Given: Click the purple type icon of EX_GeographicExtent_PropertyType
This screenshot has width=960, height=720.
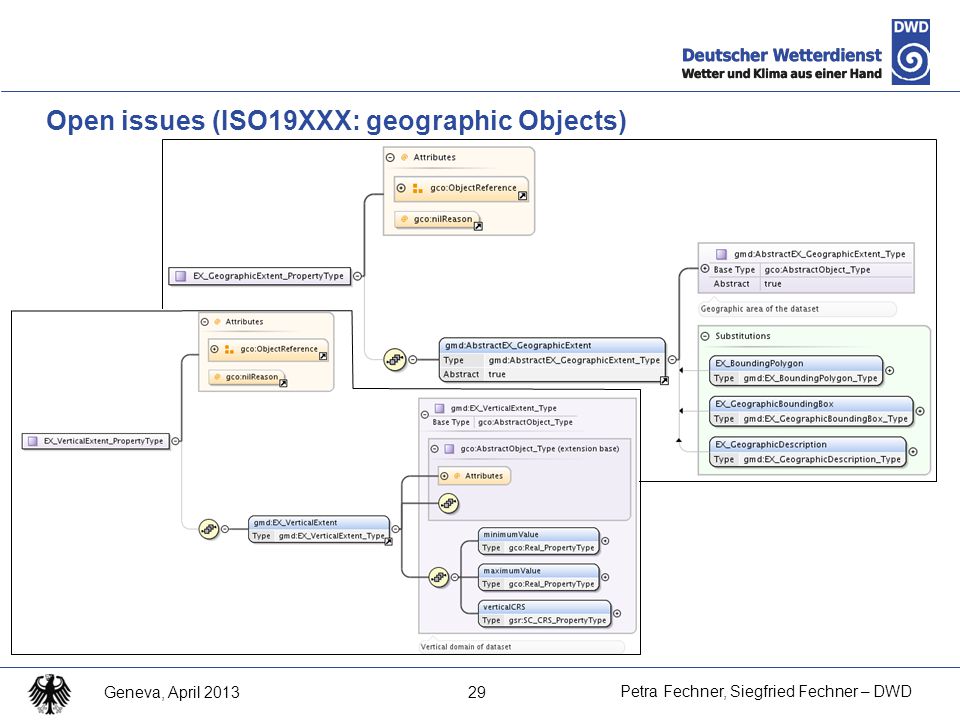Looking at the screenshot, I should 181,276.
